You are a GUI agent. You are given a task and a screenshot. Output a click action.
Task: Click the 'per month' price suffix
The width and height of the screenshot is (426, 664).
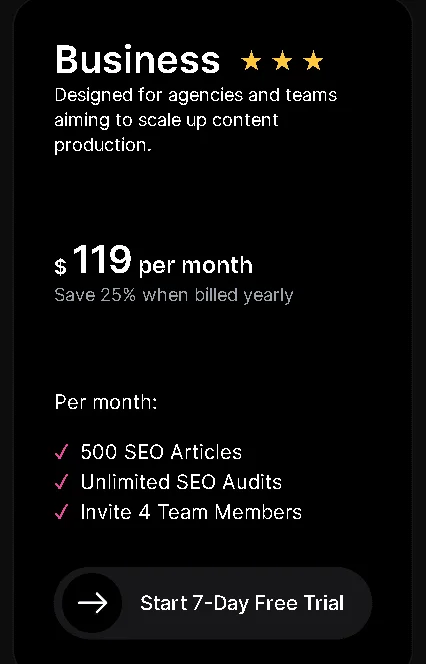196,267
